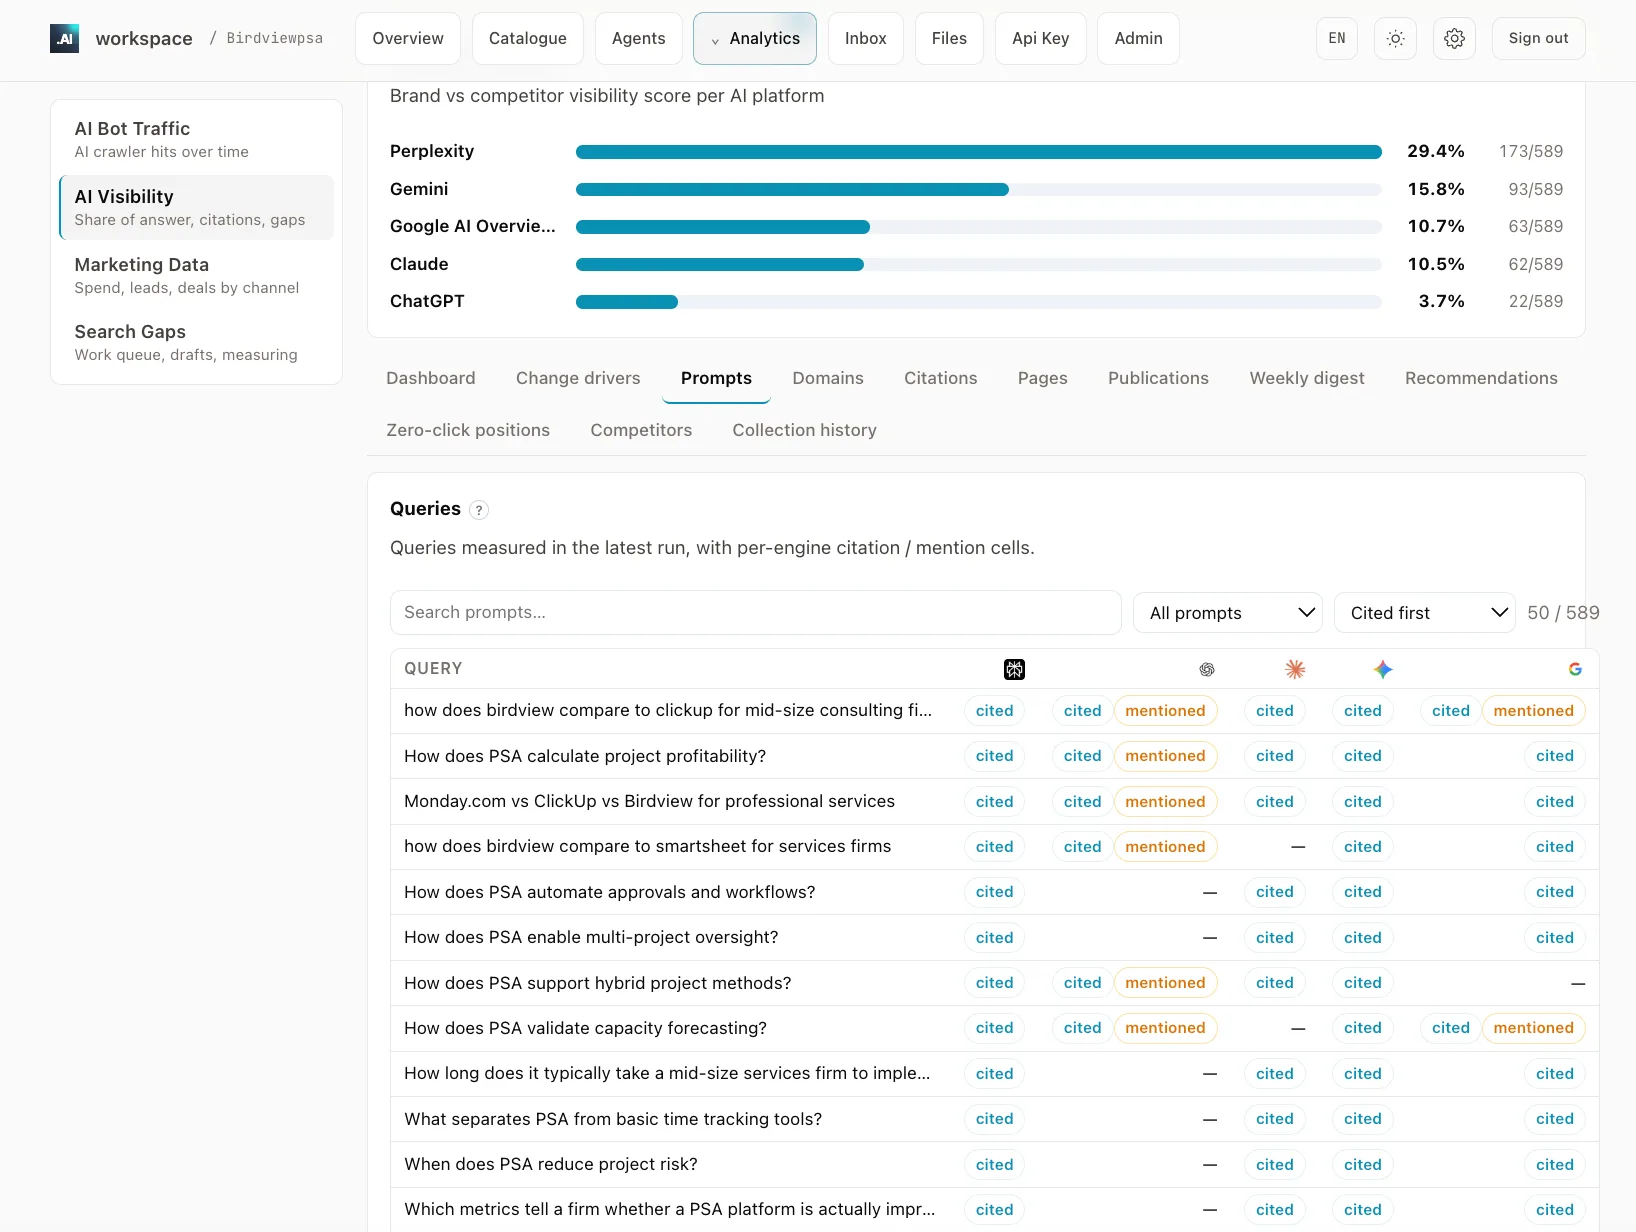Sign out of the workspace
The image size is (1636, 1232).
(1538, 39)
